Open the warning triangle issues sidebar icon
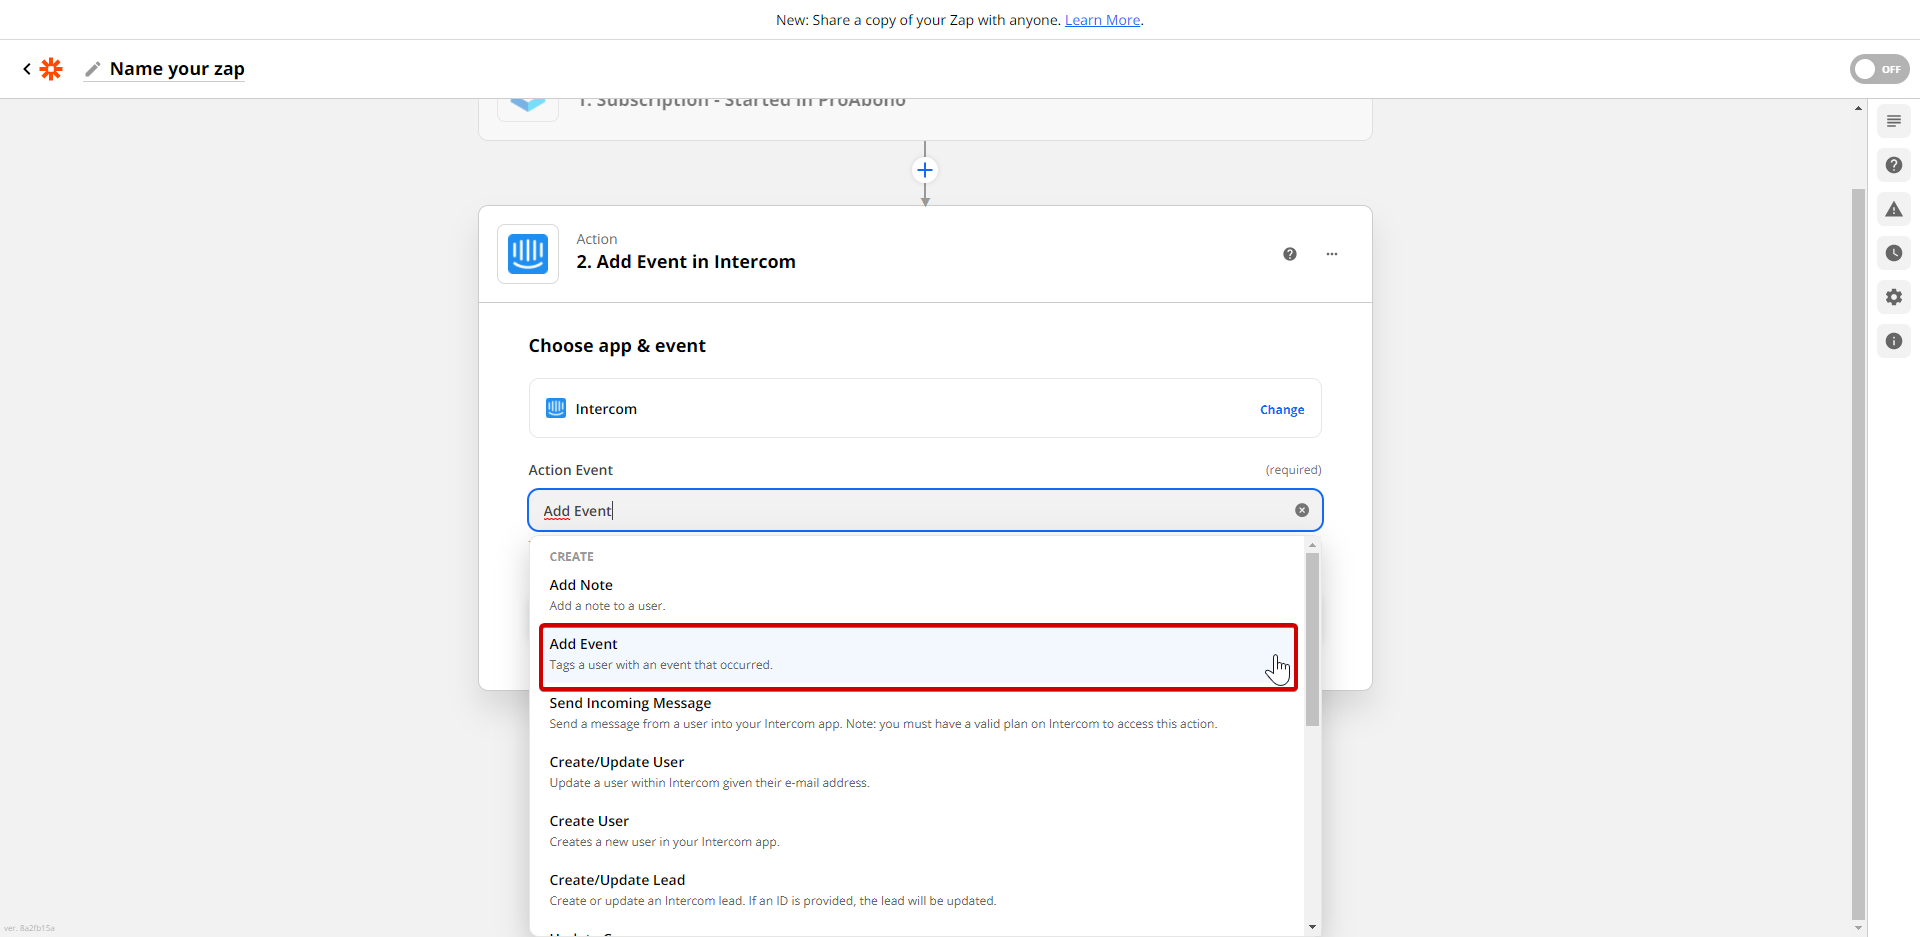Screen dimensions: 1920x937 1894,209
